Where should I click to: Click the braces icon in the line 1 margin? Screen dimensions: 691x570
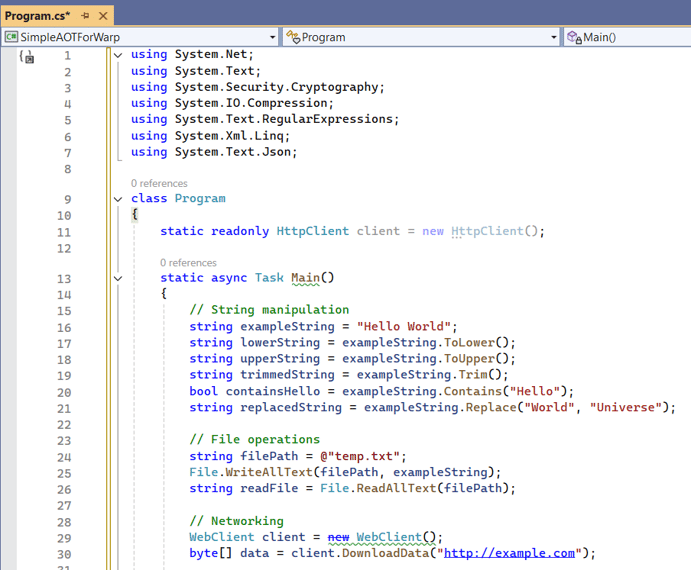[x=27, y=57]
